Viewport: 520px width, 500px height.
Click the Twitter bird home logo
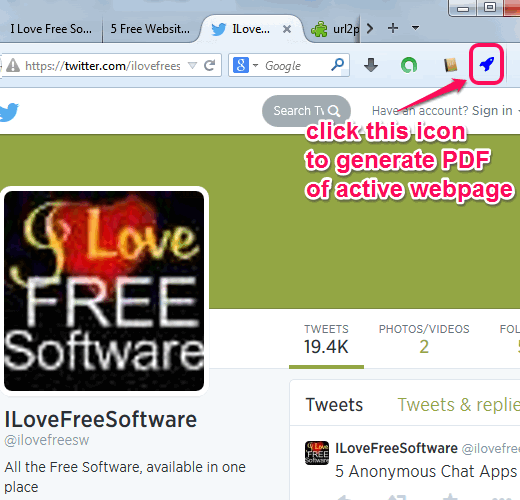pos(9,112)
